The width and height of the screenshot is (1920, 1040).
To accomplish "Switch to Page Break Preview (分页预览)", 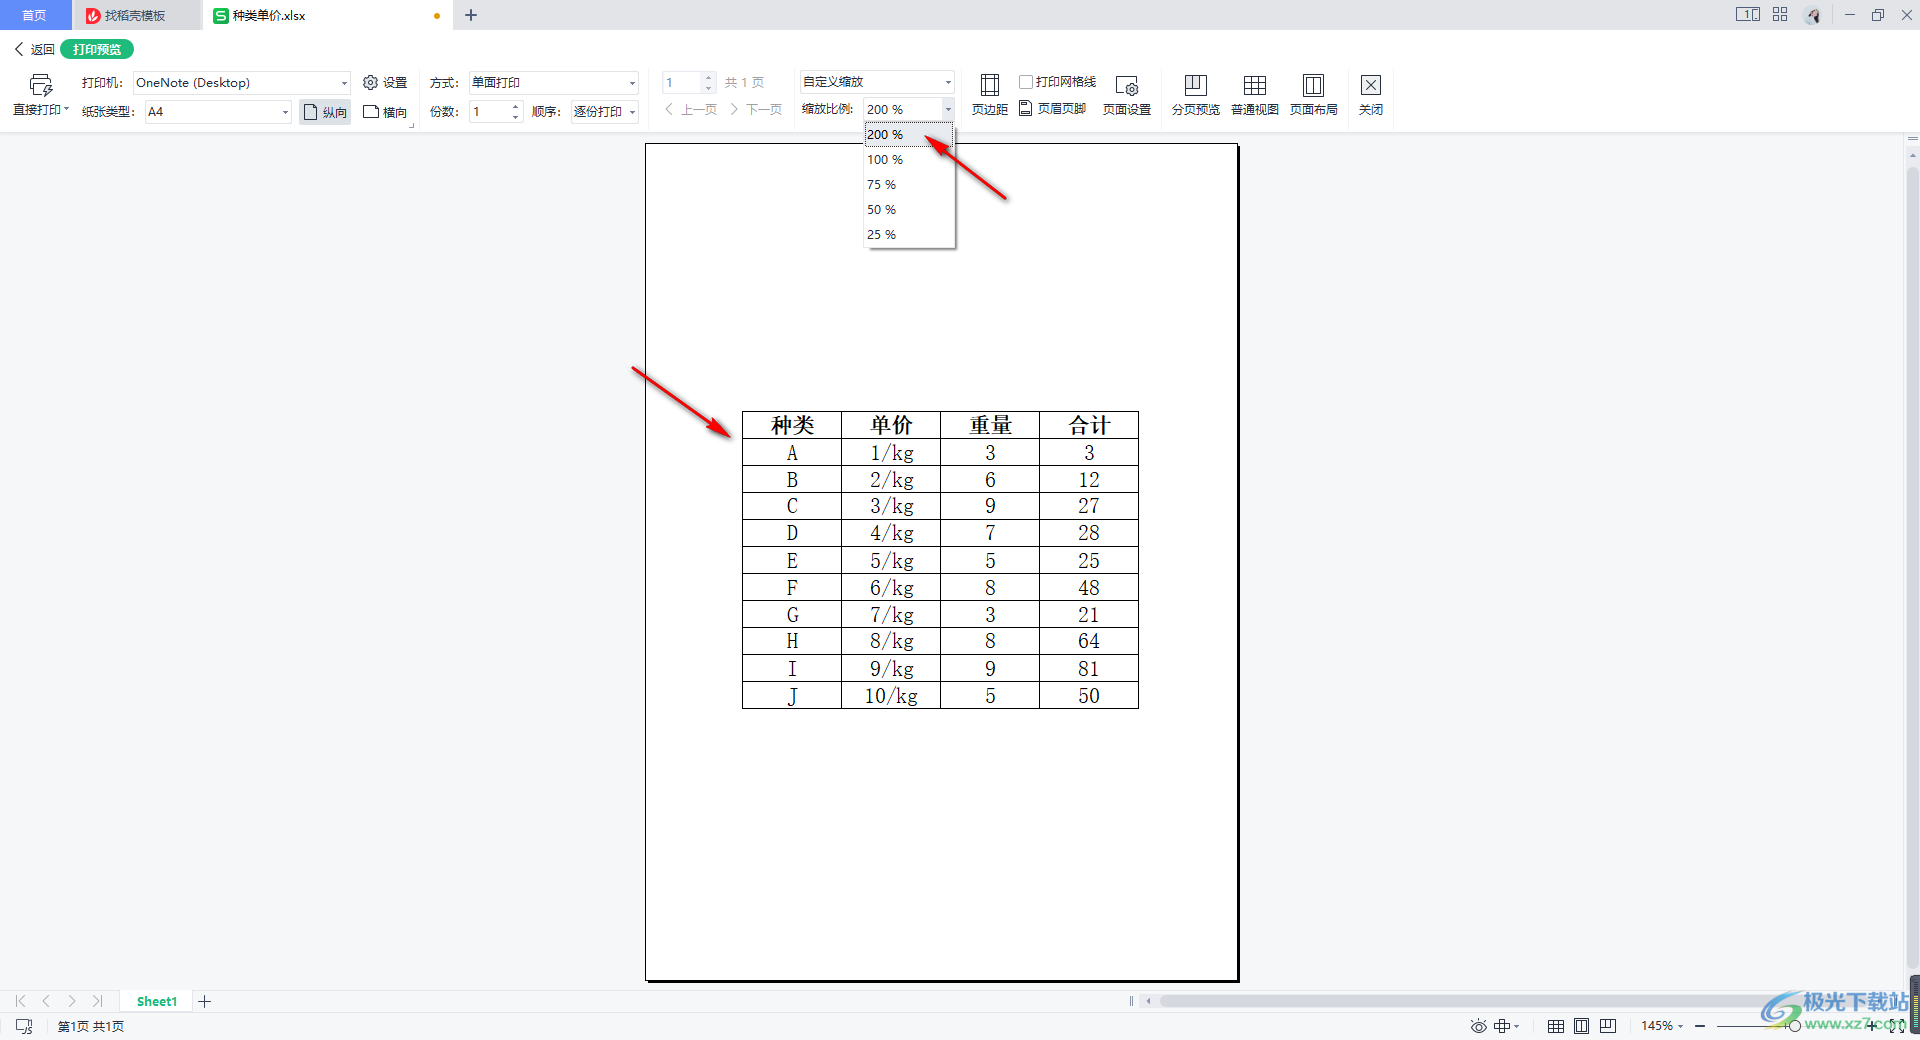I will coord(1195,95).
